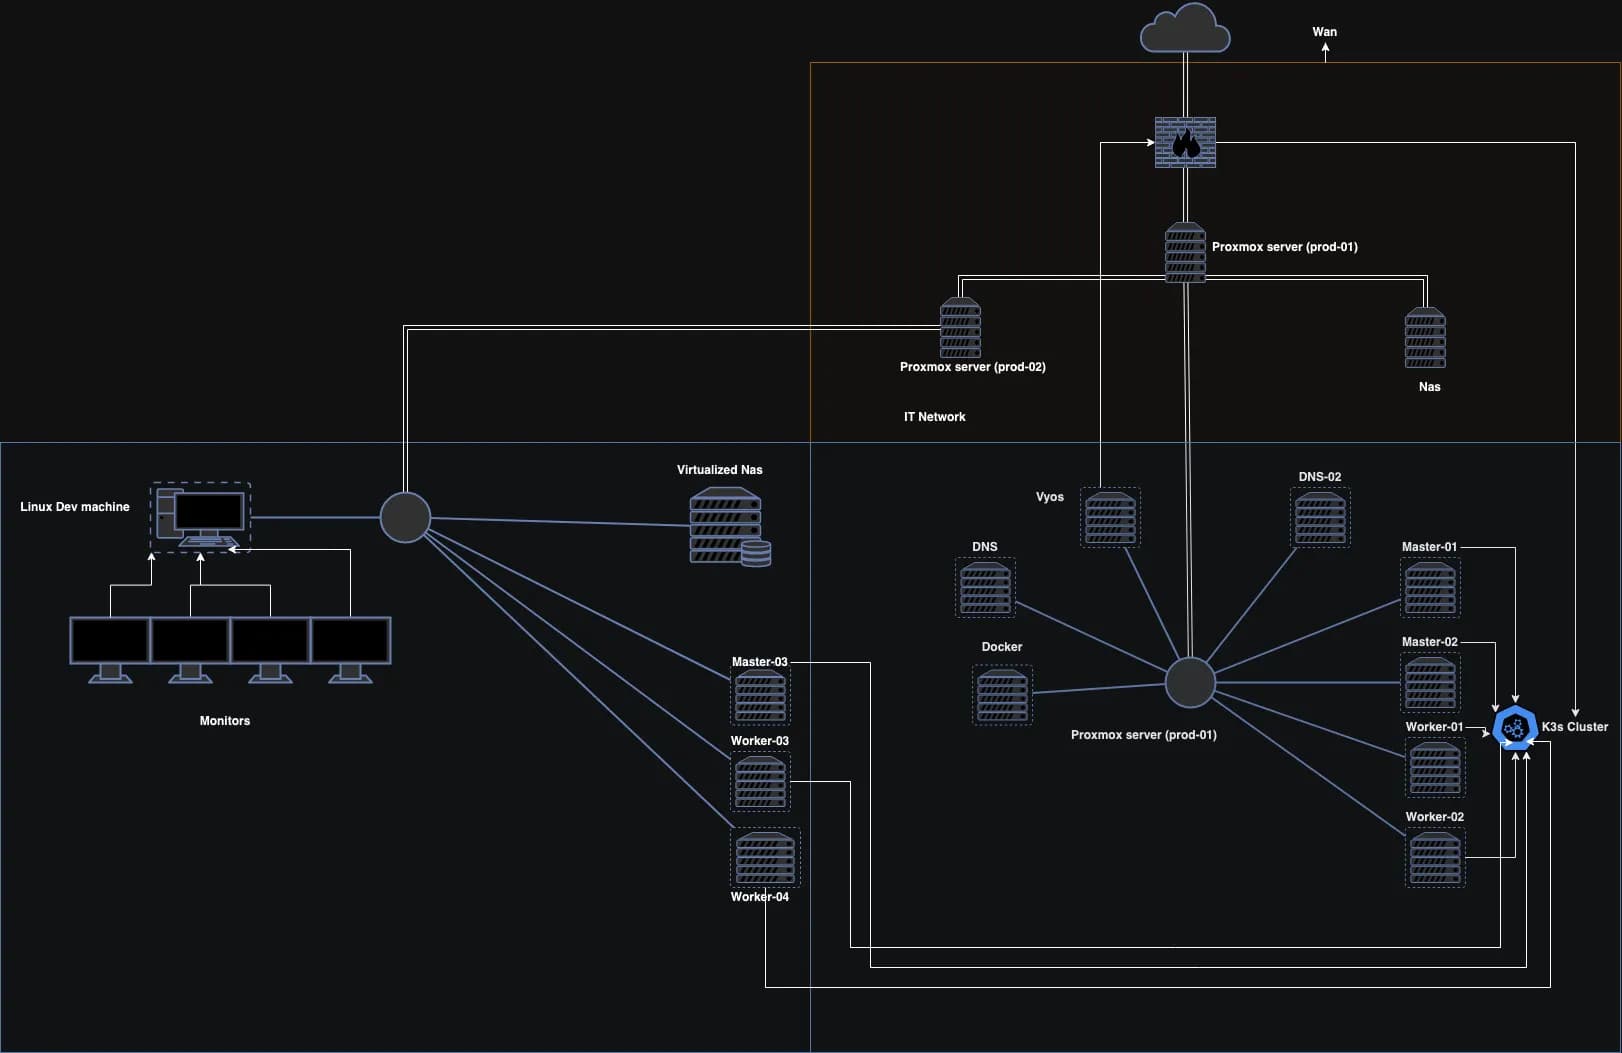
Task: Click the Nas server icon
Action: pos(1425,337)
